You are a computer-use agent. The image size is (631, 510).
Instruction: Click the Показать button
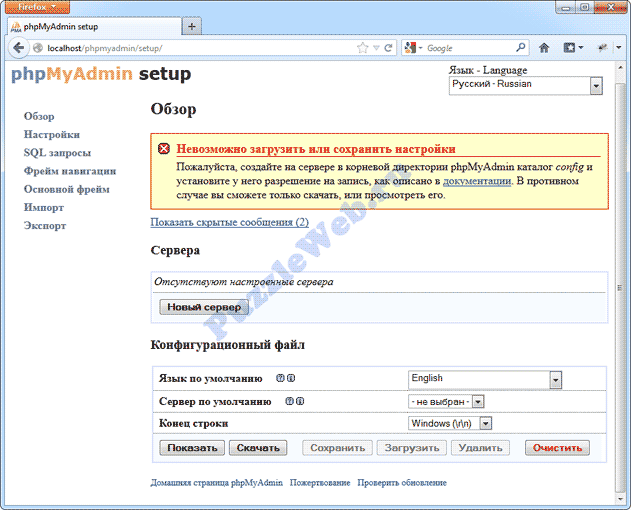point(192,448)
